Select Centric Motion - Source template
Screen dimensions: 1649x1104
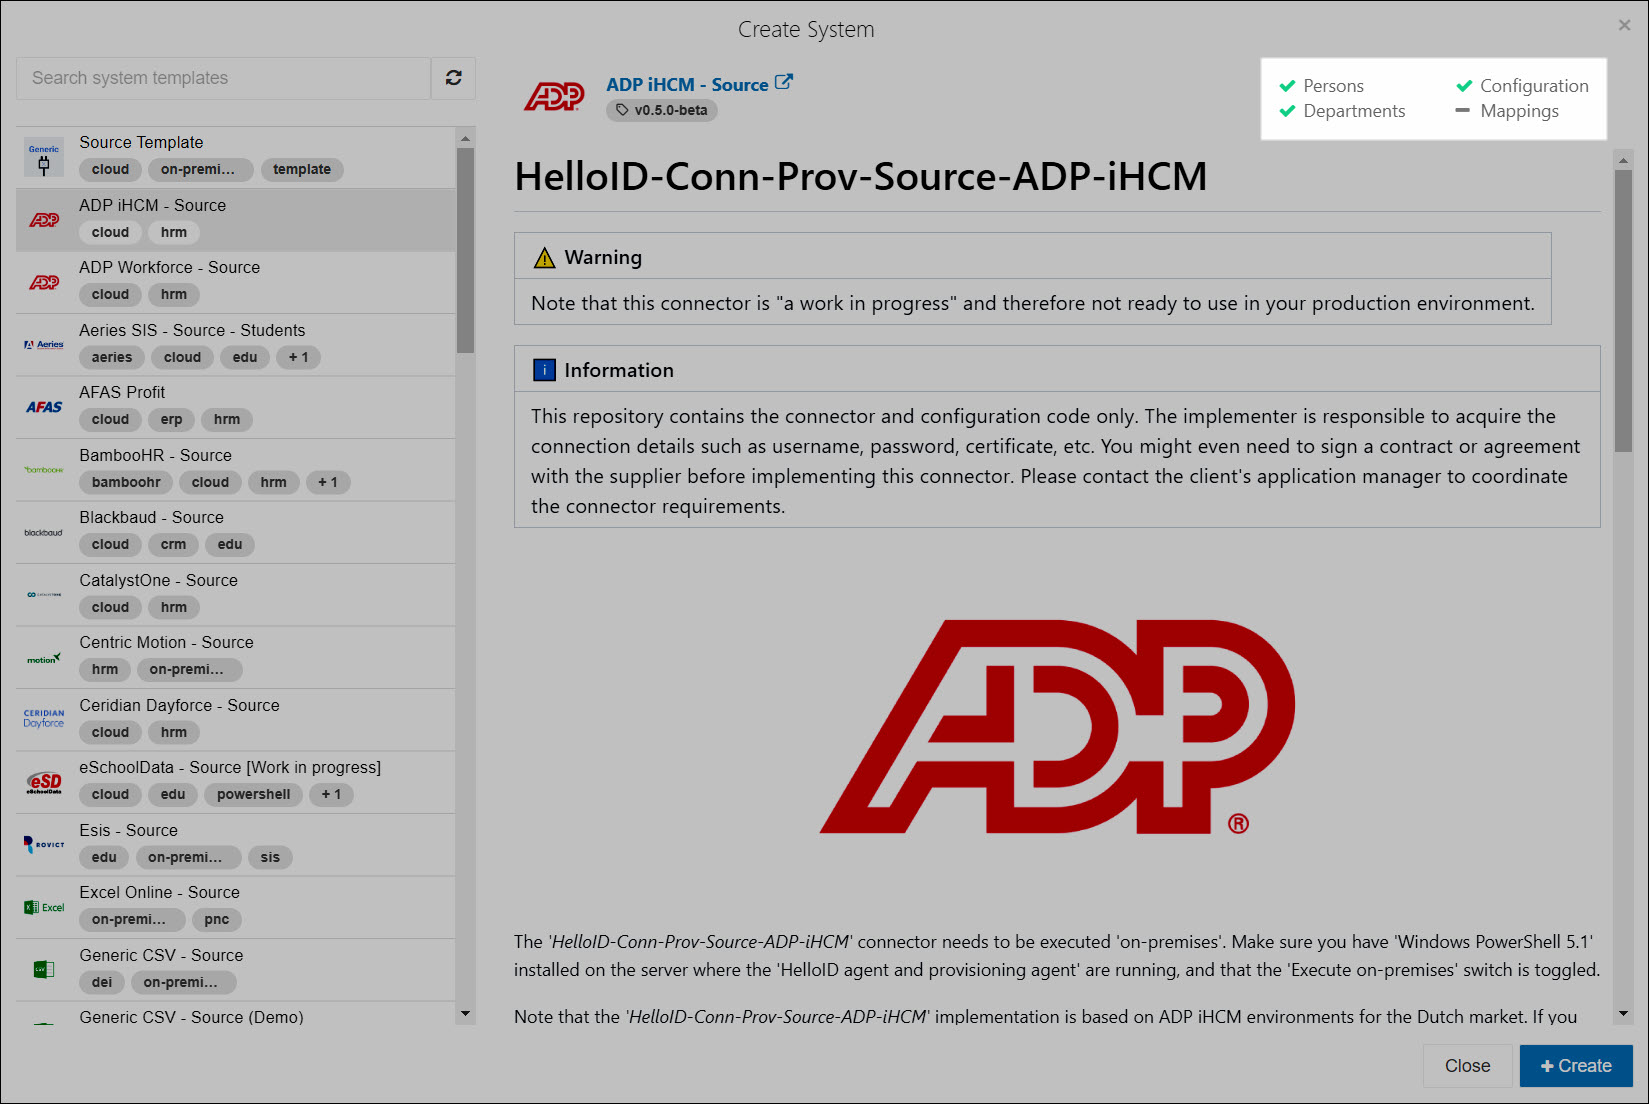235,657
